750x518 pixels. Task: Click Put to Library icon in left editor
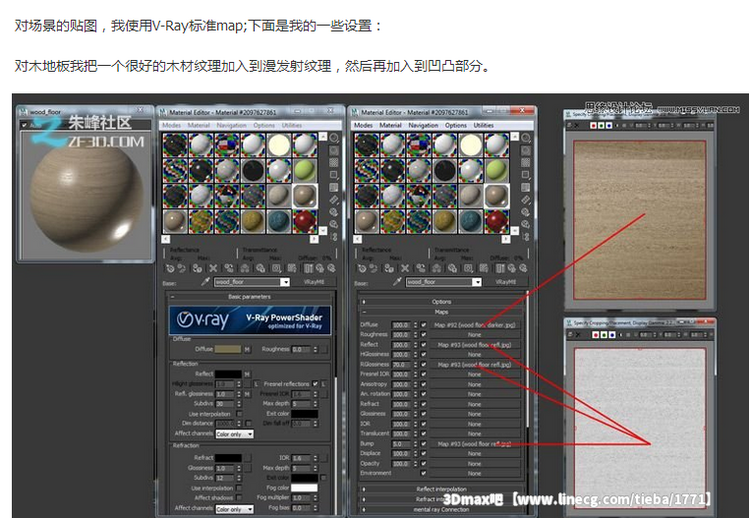[261, 268]
